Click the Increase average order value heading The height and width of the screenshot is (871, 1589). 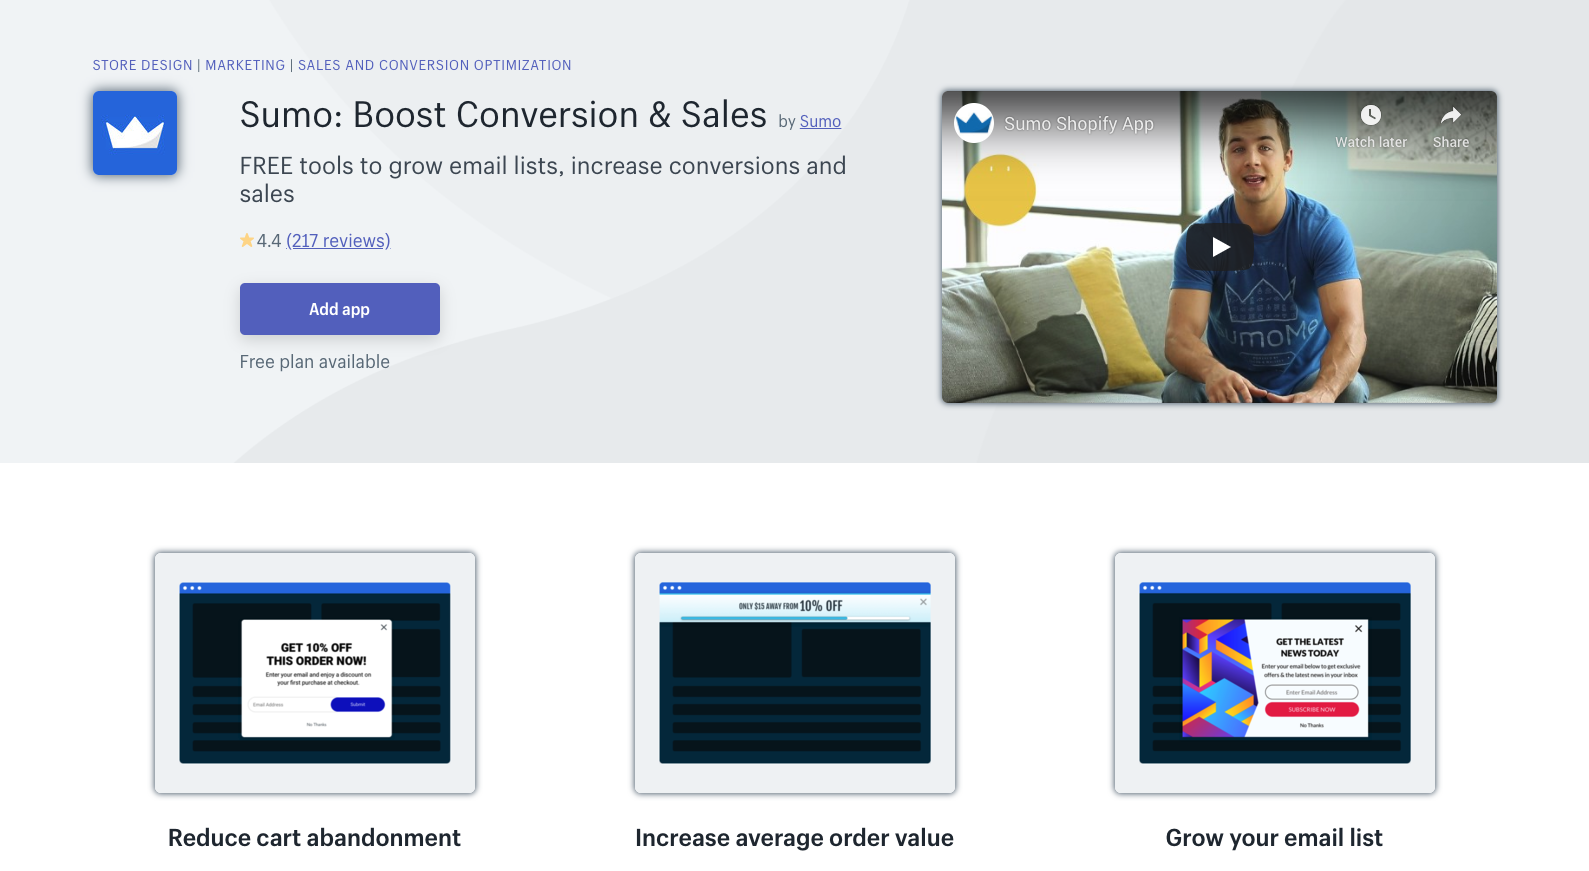tap(794, 838)
